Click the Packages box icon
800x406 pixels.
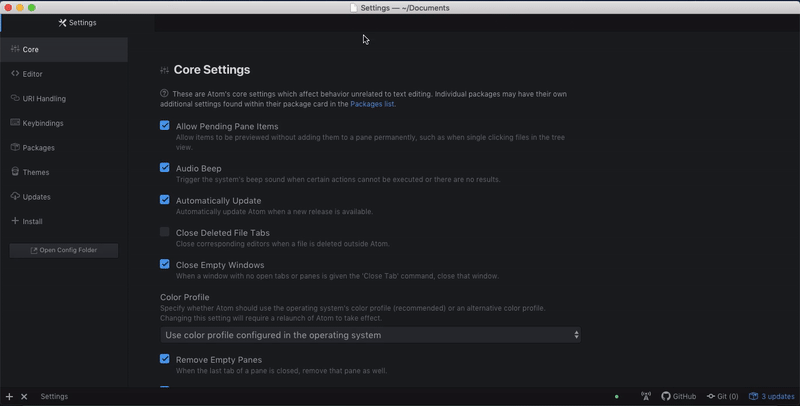pyautogui.click(x=15, y=147)
